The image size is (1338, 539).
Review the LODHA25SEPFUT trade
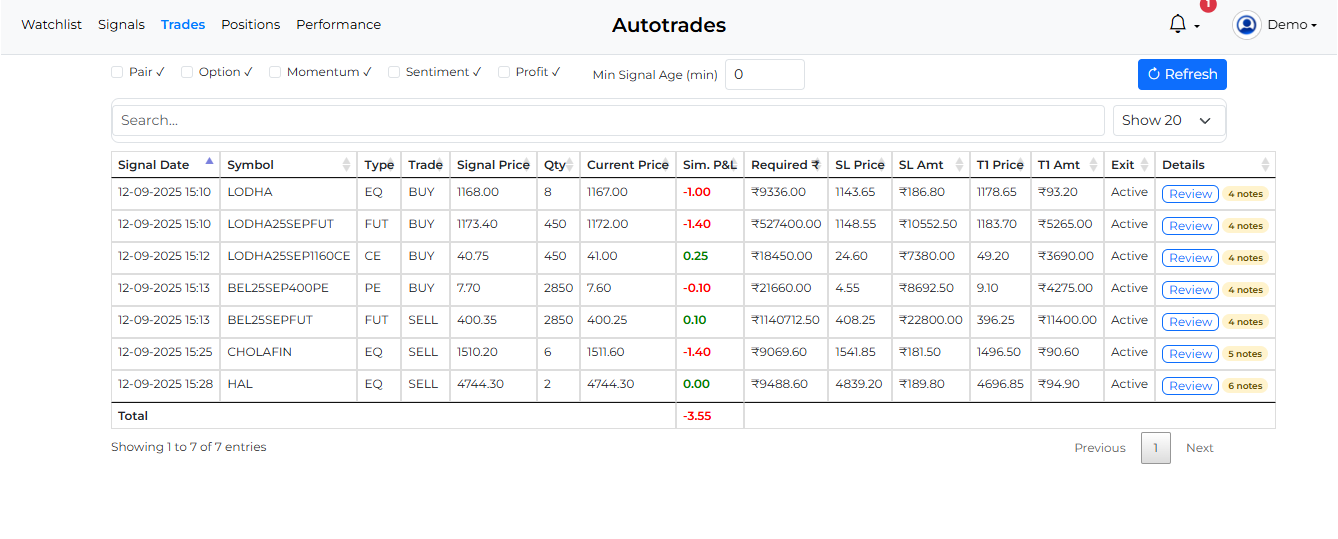click(x=1190, y=226)
